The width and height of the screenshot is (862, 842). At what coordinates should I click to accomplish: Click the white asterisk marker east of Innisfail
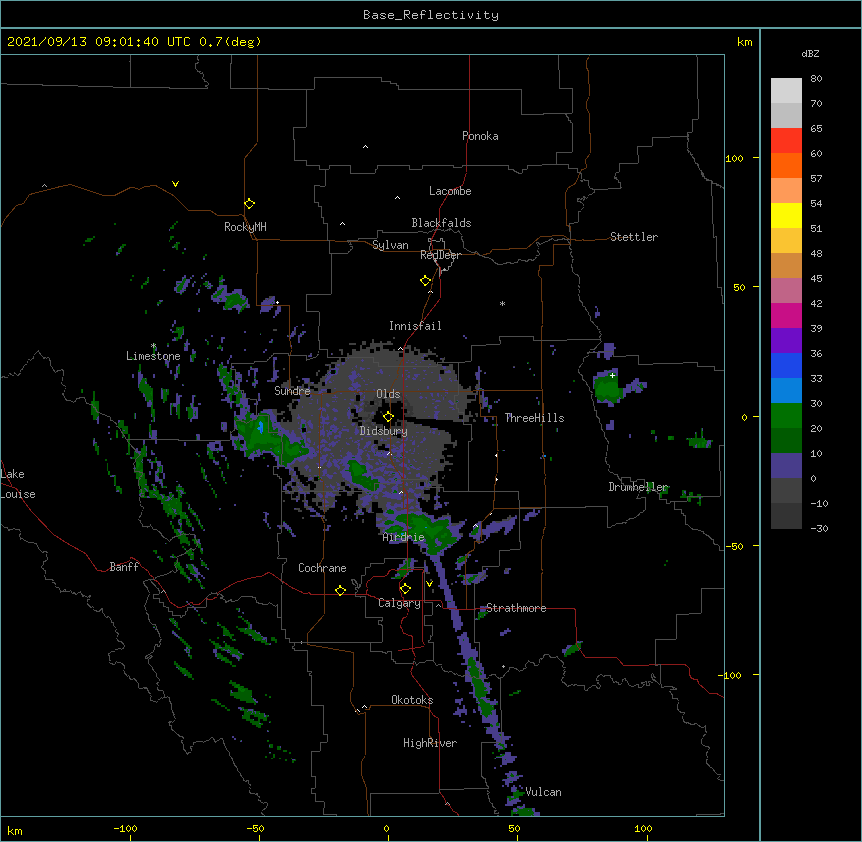point(502,303)
